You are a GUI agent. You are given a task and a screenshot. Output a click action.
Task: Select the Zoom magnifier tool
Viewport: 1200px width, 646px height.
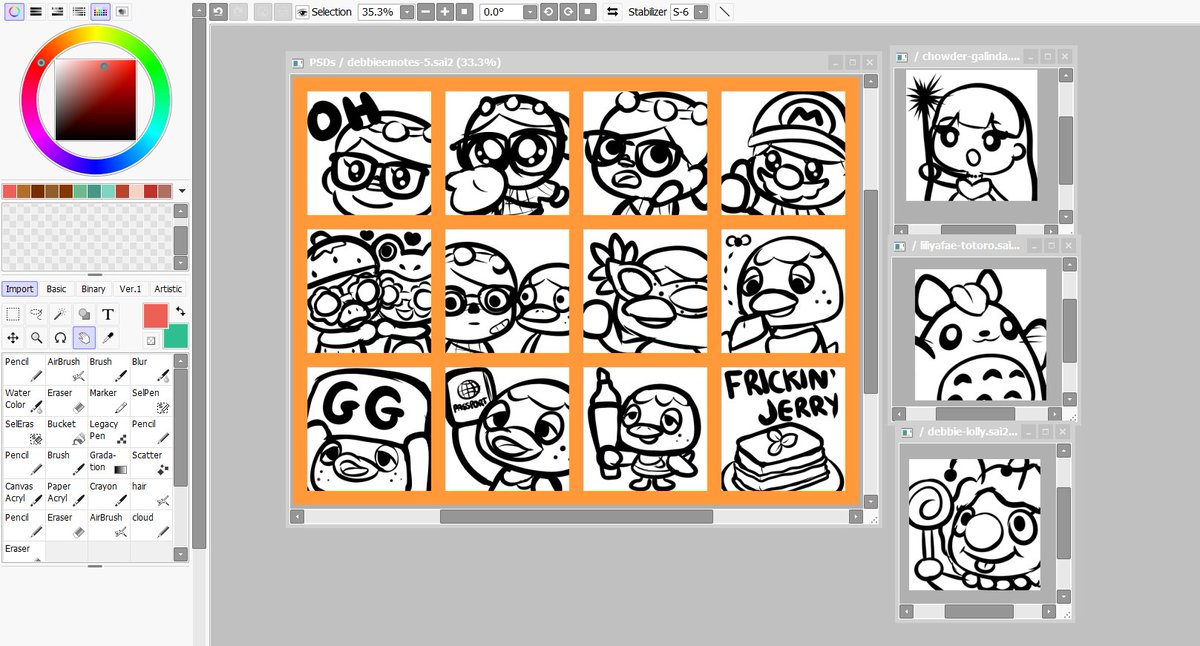[37, 338]
